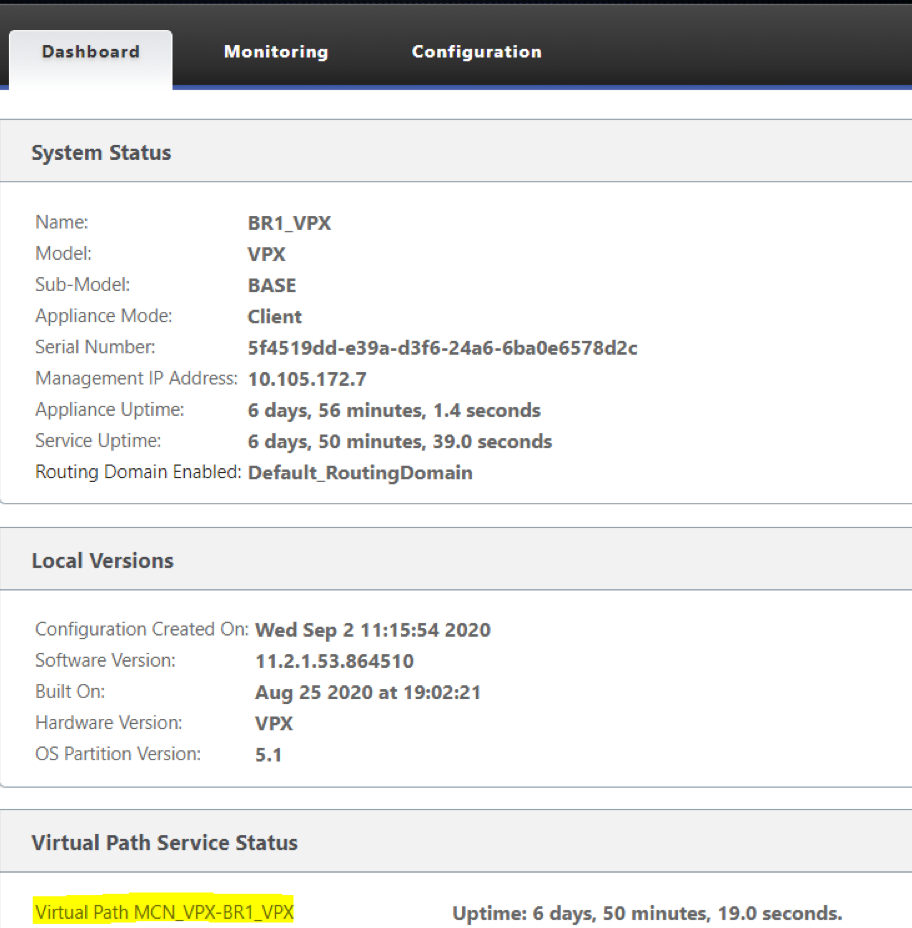Click the Virtual Path uptime text
The width and height of the screenshot is (912, 928).
[x=647, y=913]
